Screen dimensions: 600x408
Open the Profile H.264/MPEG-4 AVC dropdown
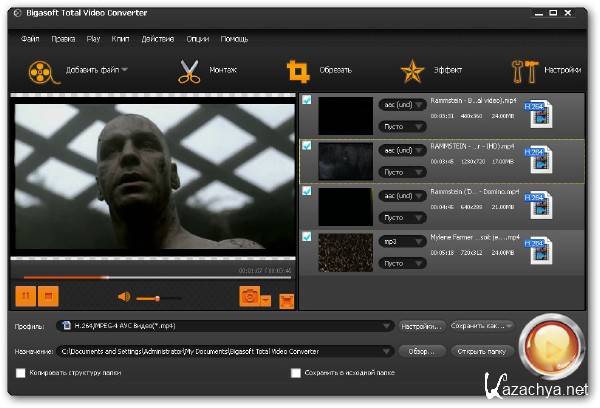(386, 325)
